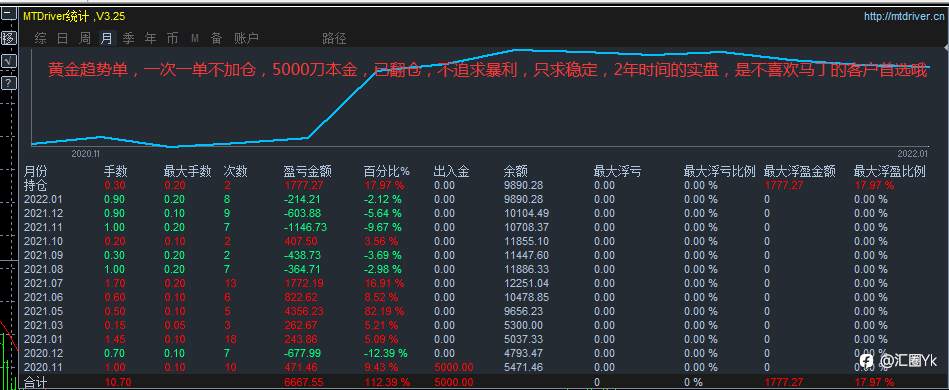The height and width of the screenshot is (390, 949).
Task: Select the 2020.12 row
Action: pos(474,353)
